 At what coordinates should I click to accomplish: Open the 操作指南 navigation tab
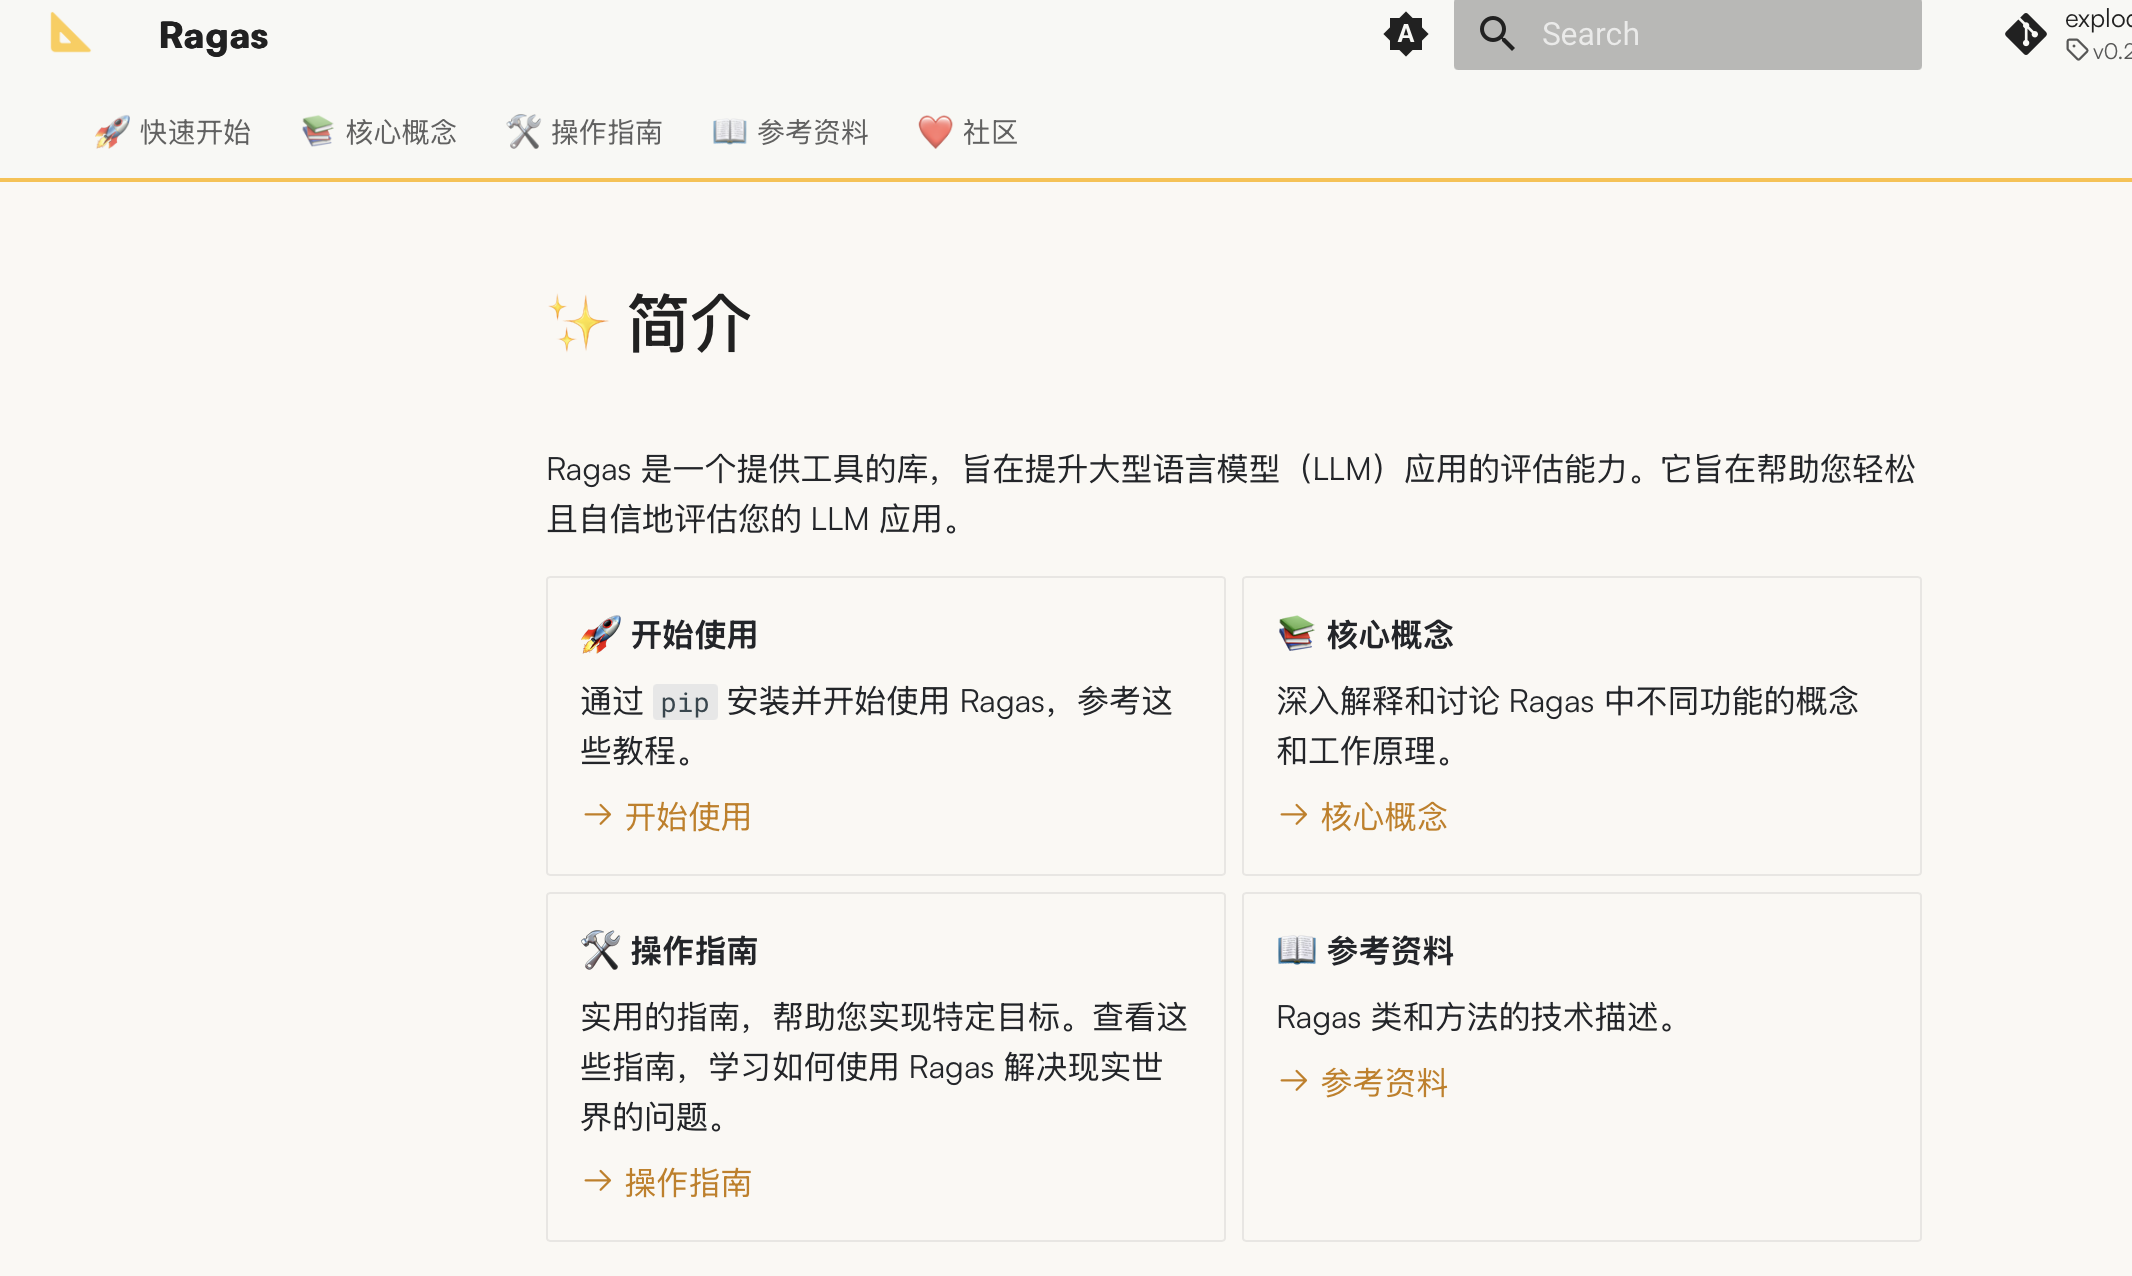[x=607, y=132]
